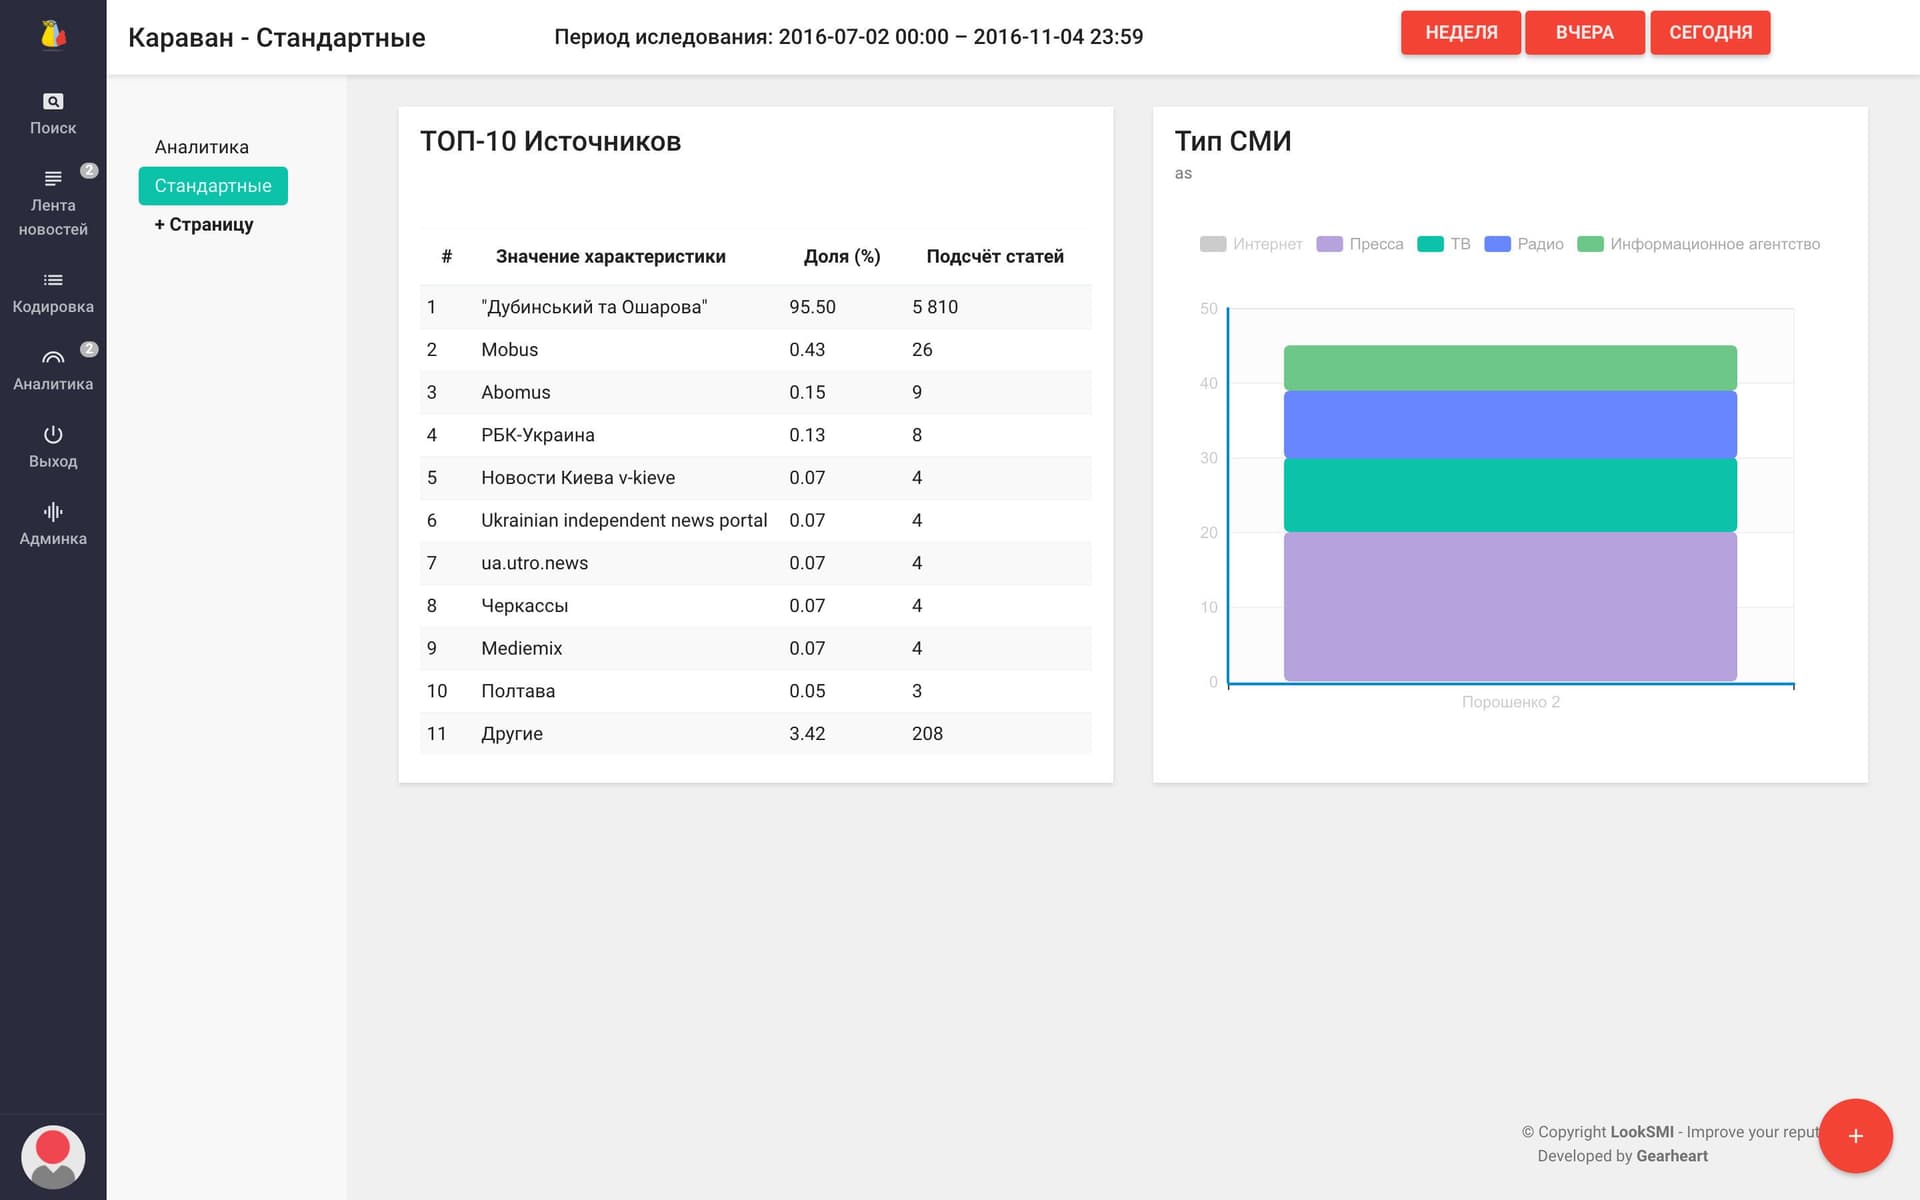Select the Mediemix row
The width and height of the screenshot is (1920, 1200).
tap(755, 648)
